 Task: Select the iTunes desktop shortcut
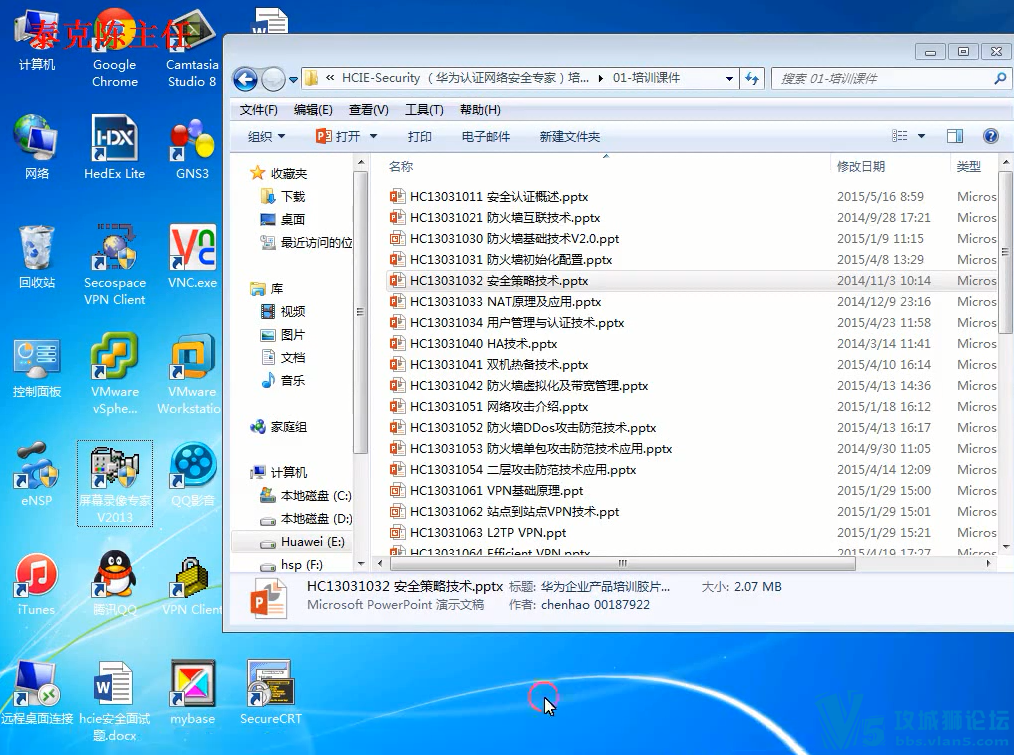(x=37, y=584)
